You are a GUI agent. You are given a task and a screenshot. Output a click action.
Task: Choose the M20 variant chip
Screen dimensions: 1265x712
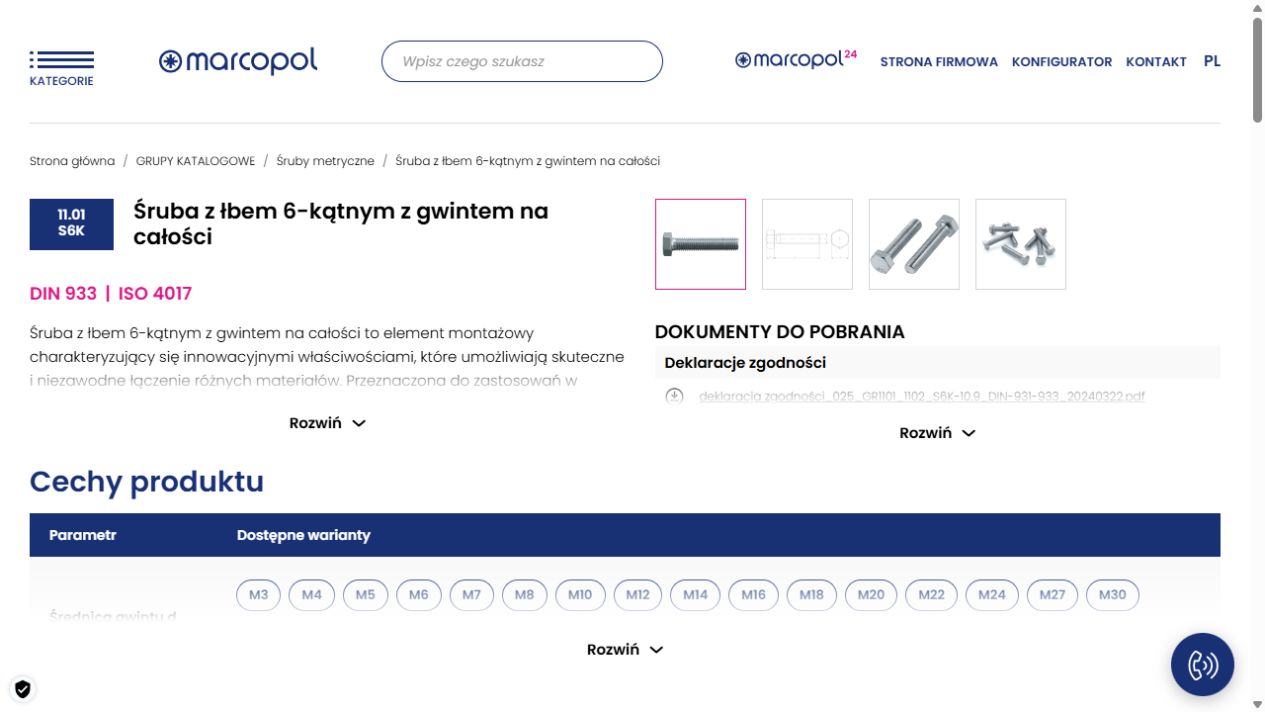pos(871,595)
